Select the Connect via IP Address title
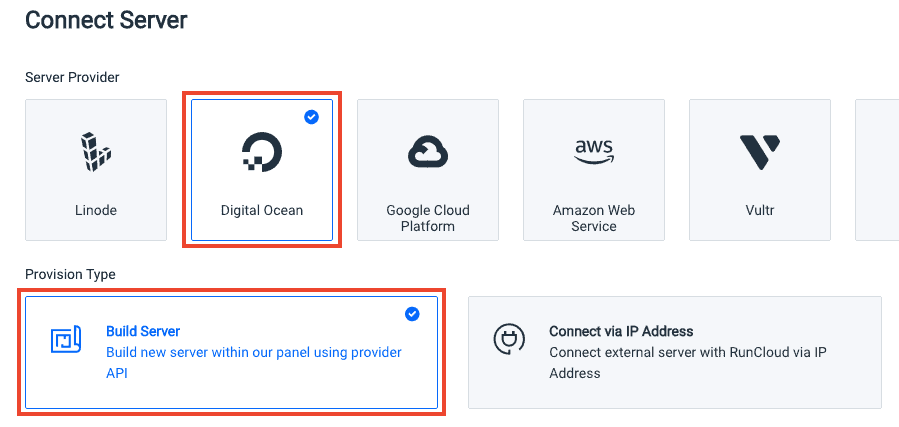The width and height of the screenshot is (899, 427). coord(622,331)
